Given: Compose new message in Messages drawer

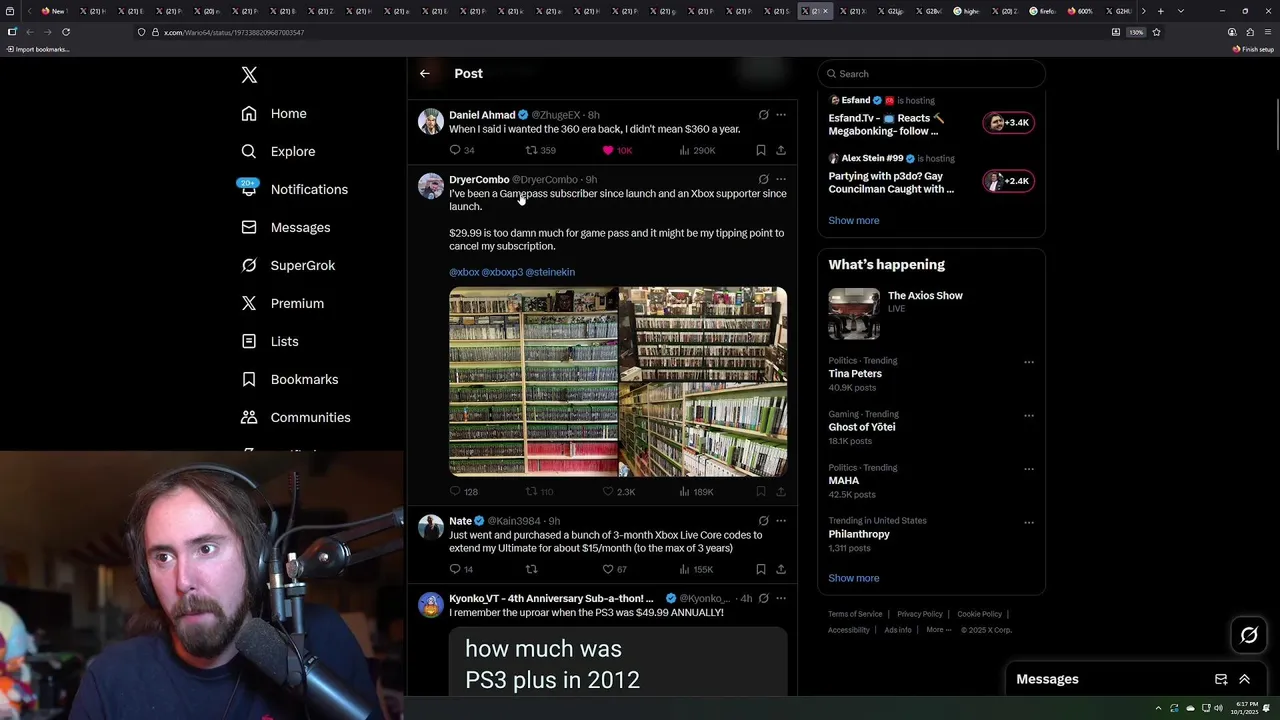Looking at the screenshot, I should click(1221, 679).
